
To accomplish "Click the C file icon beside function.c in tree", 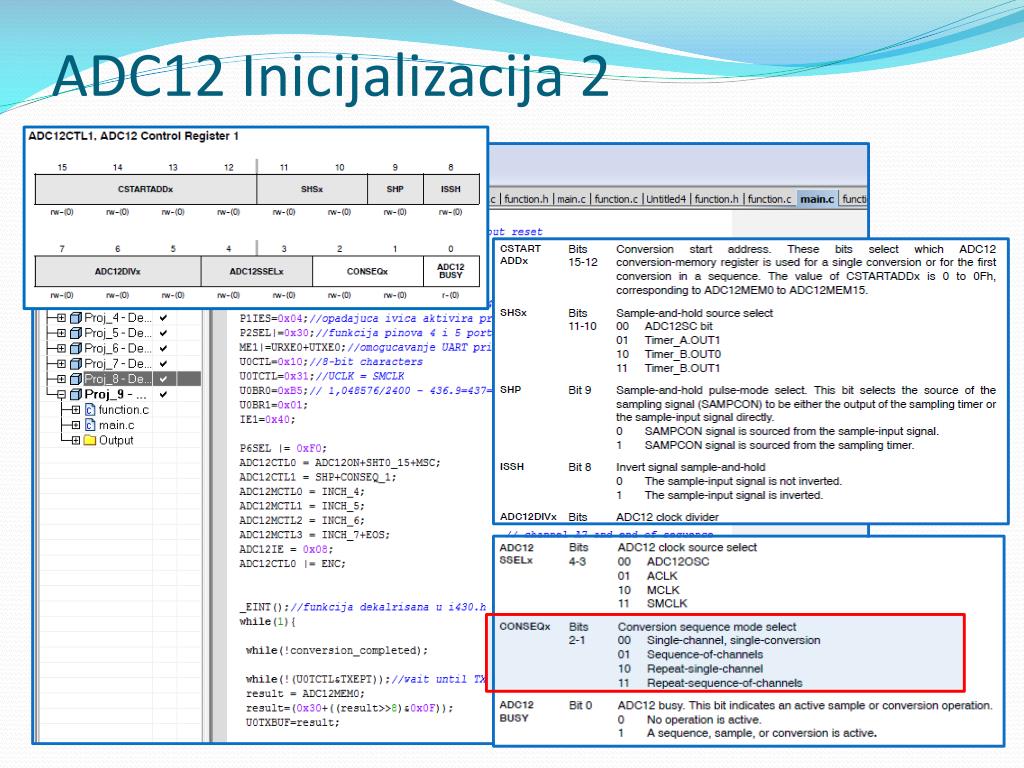I will point(90,410).
